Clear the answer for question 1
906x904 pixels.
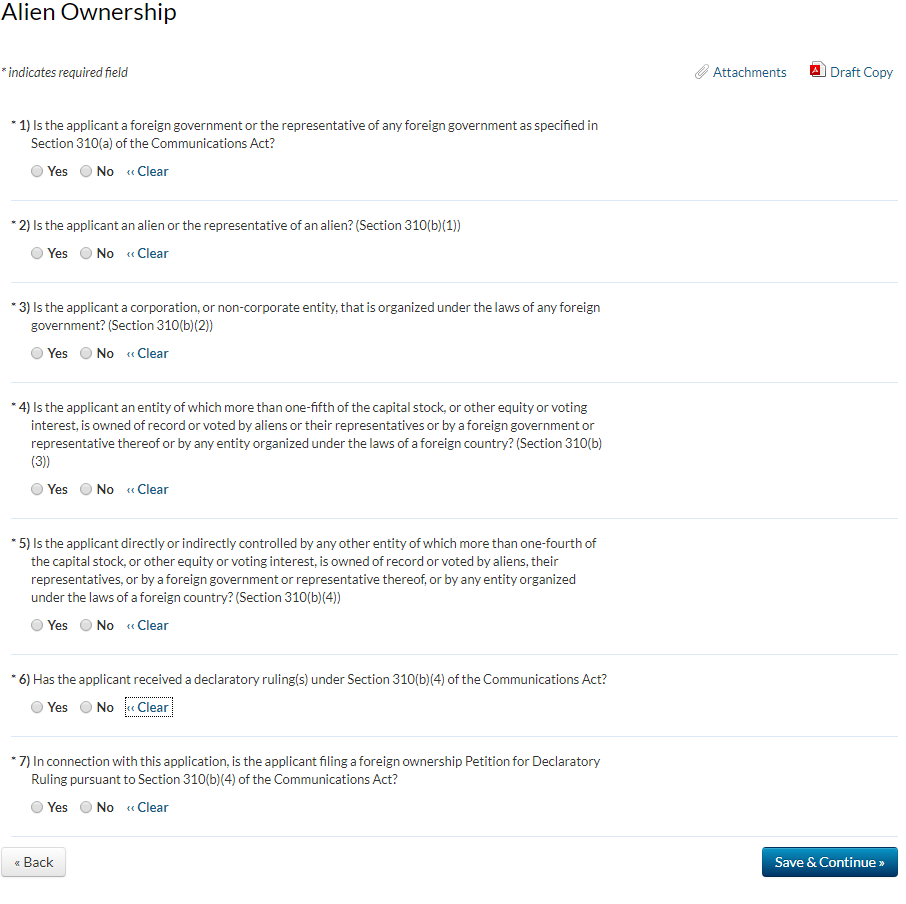tap(148, 171)
